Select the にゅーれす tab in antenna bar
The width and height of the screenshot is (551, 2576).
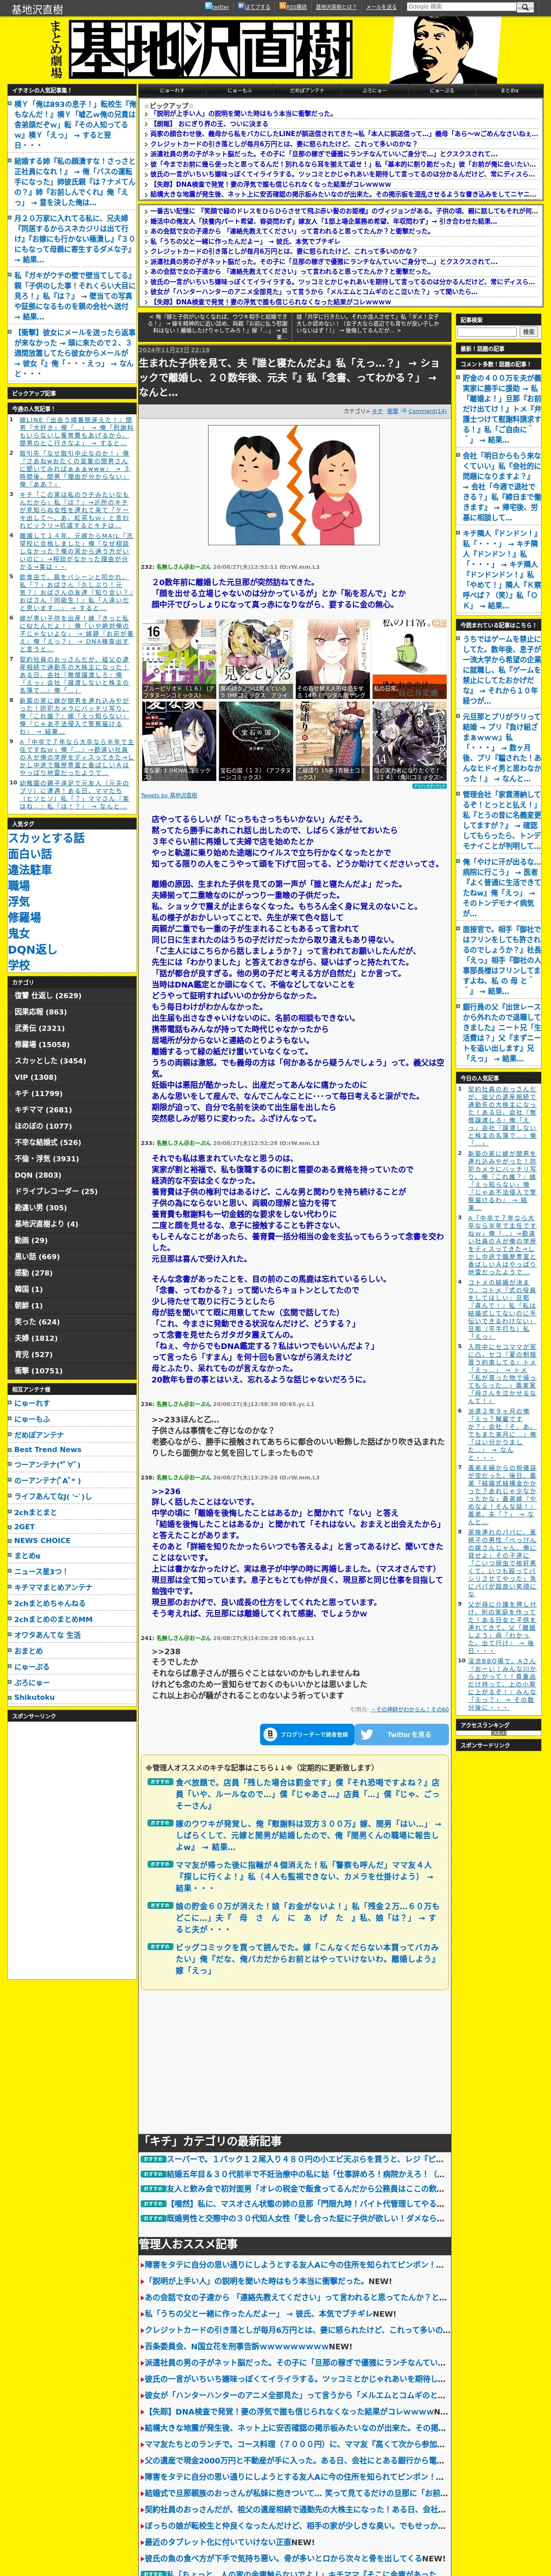click(172, 90)
